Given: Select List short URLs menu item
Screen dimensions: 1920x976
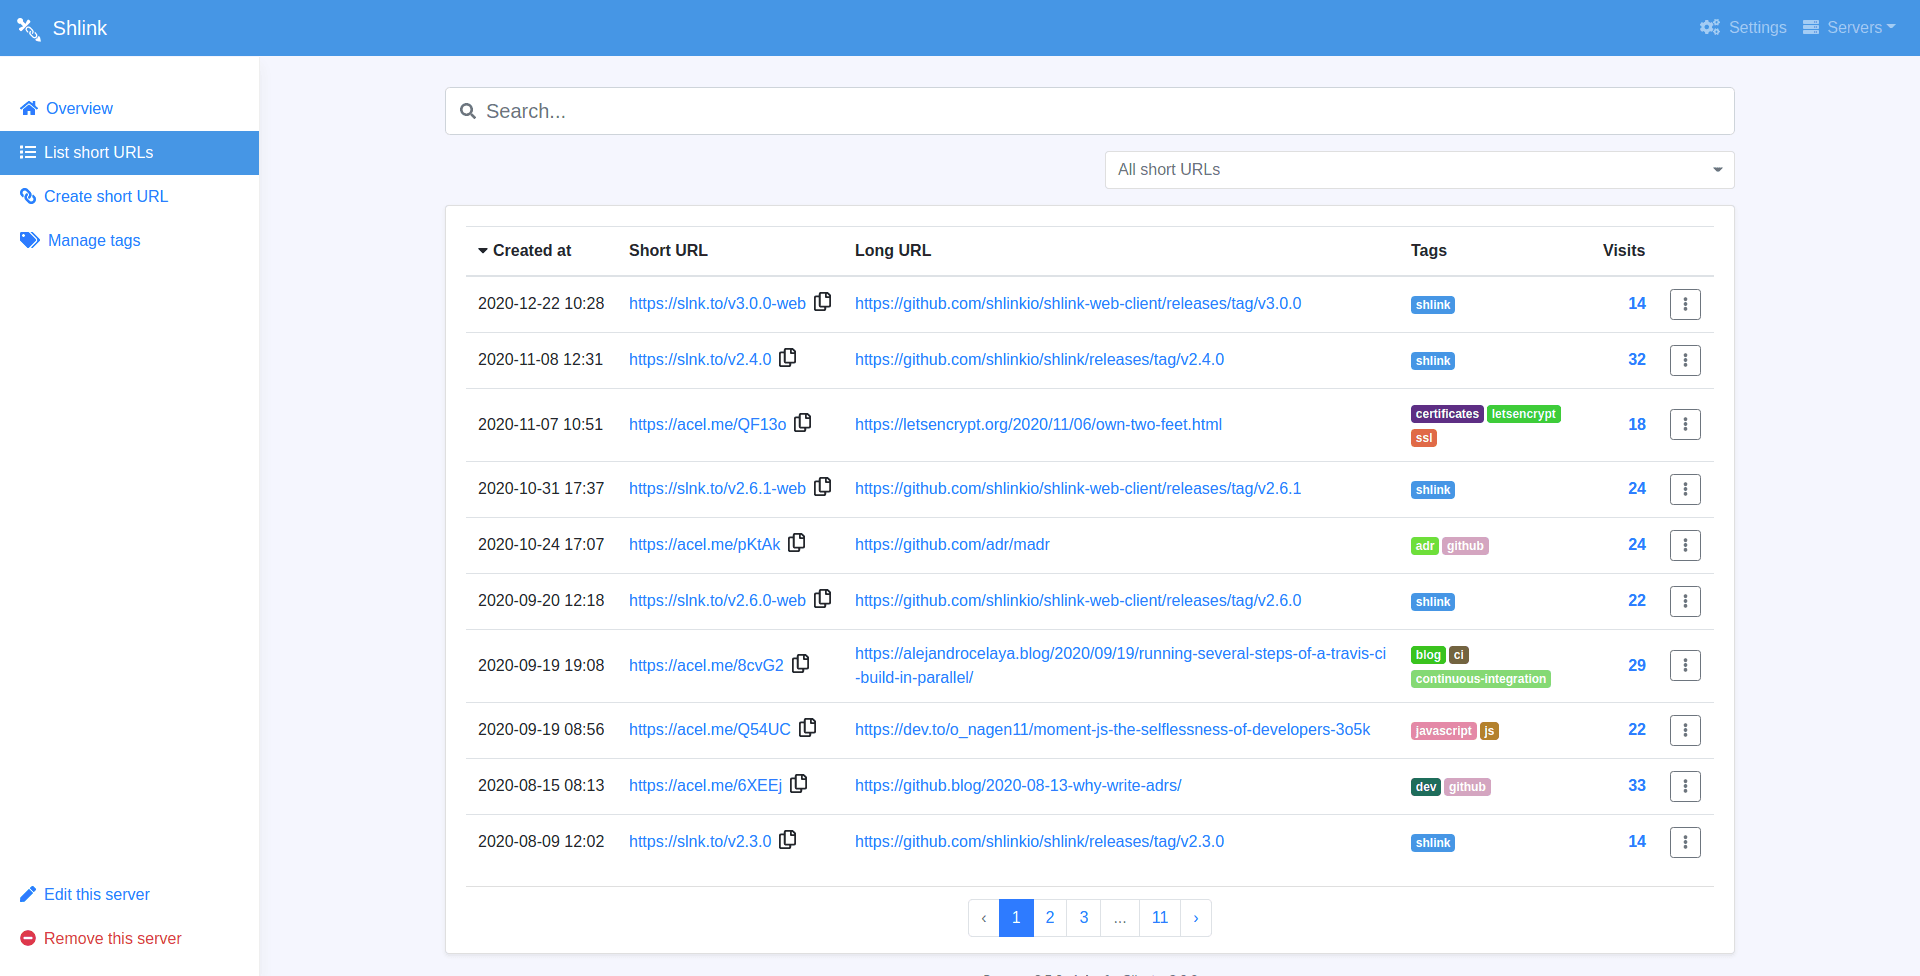Looking at the screenshot, I should (x=98, y=152).
